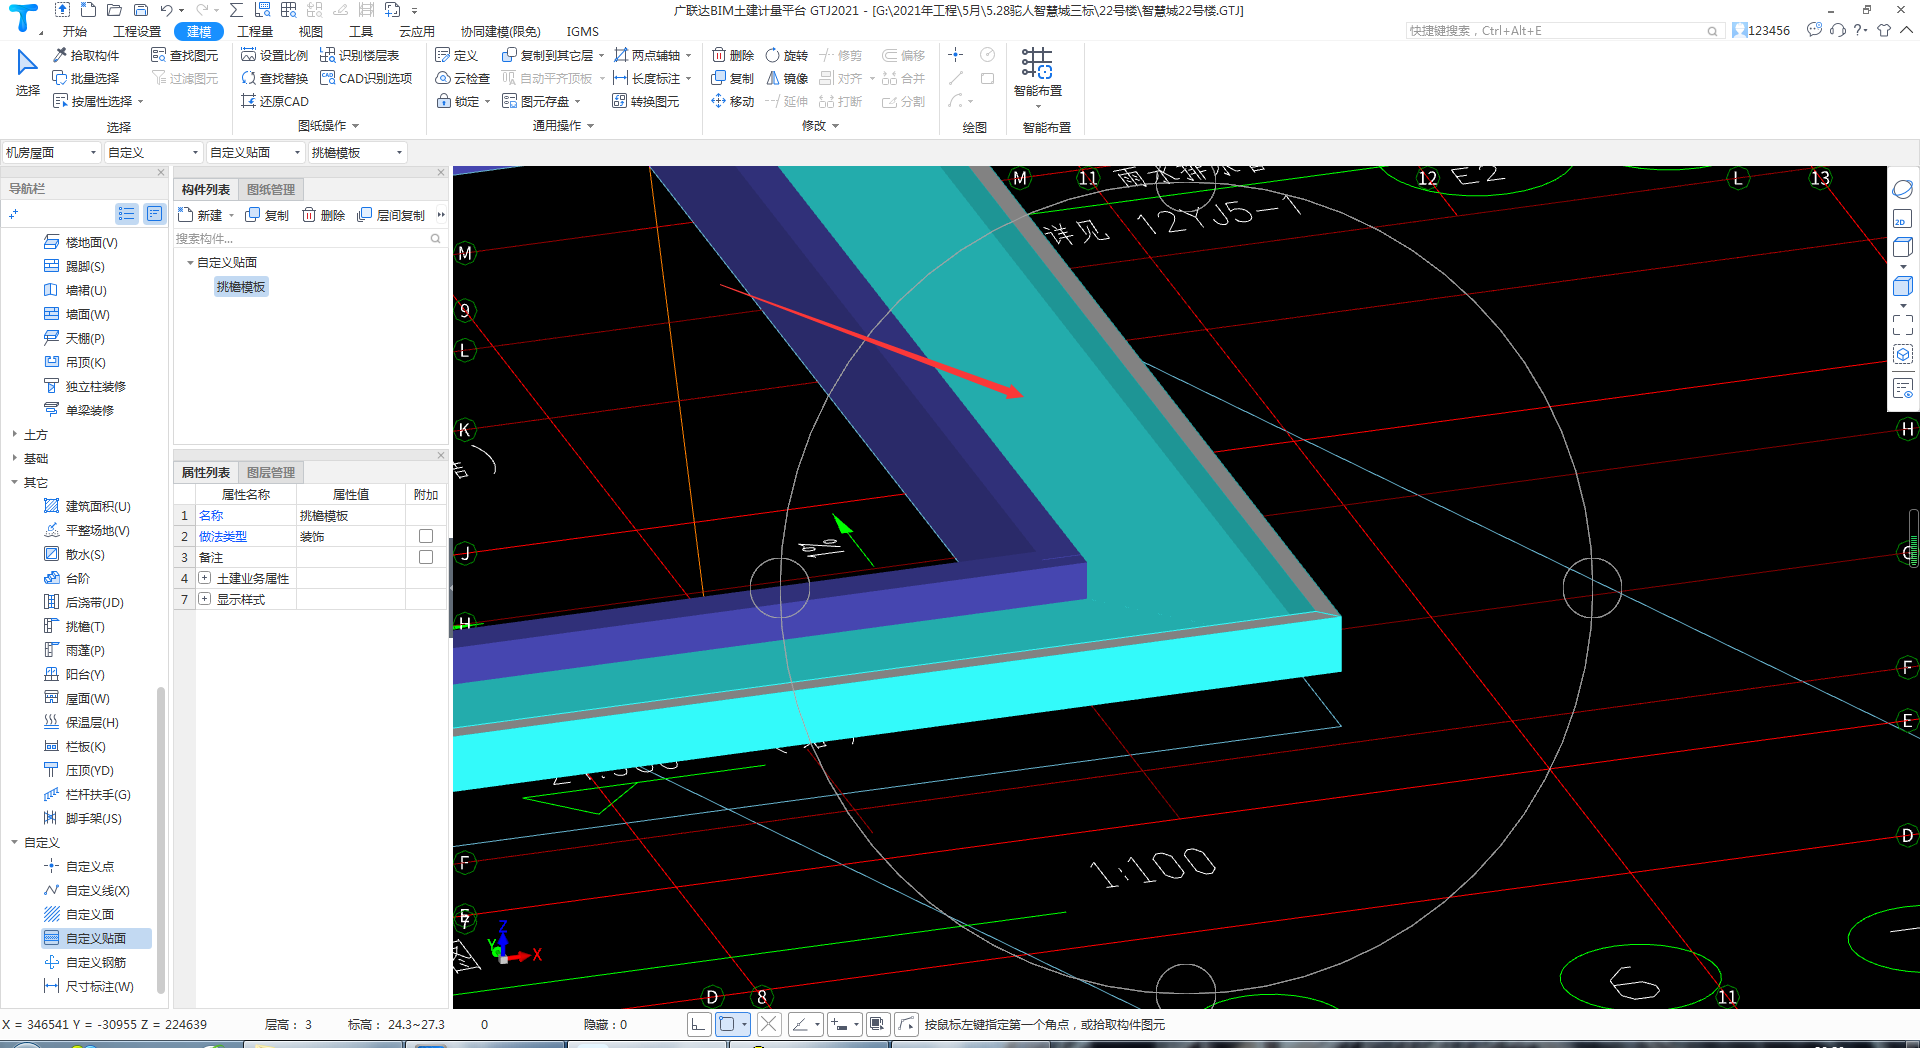Select the 移动 move tool
Image resolution: width=1920 pixels, height=1048 pixels.
click(733, 101)
